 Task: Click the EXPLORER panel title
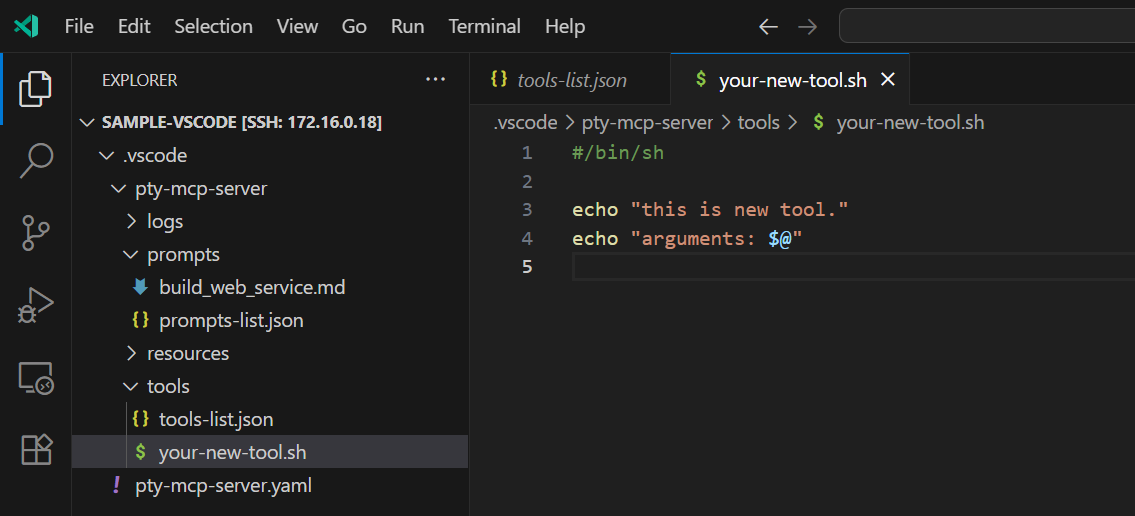(140, 80)
